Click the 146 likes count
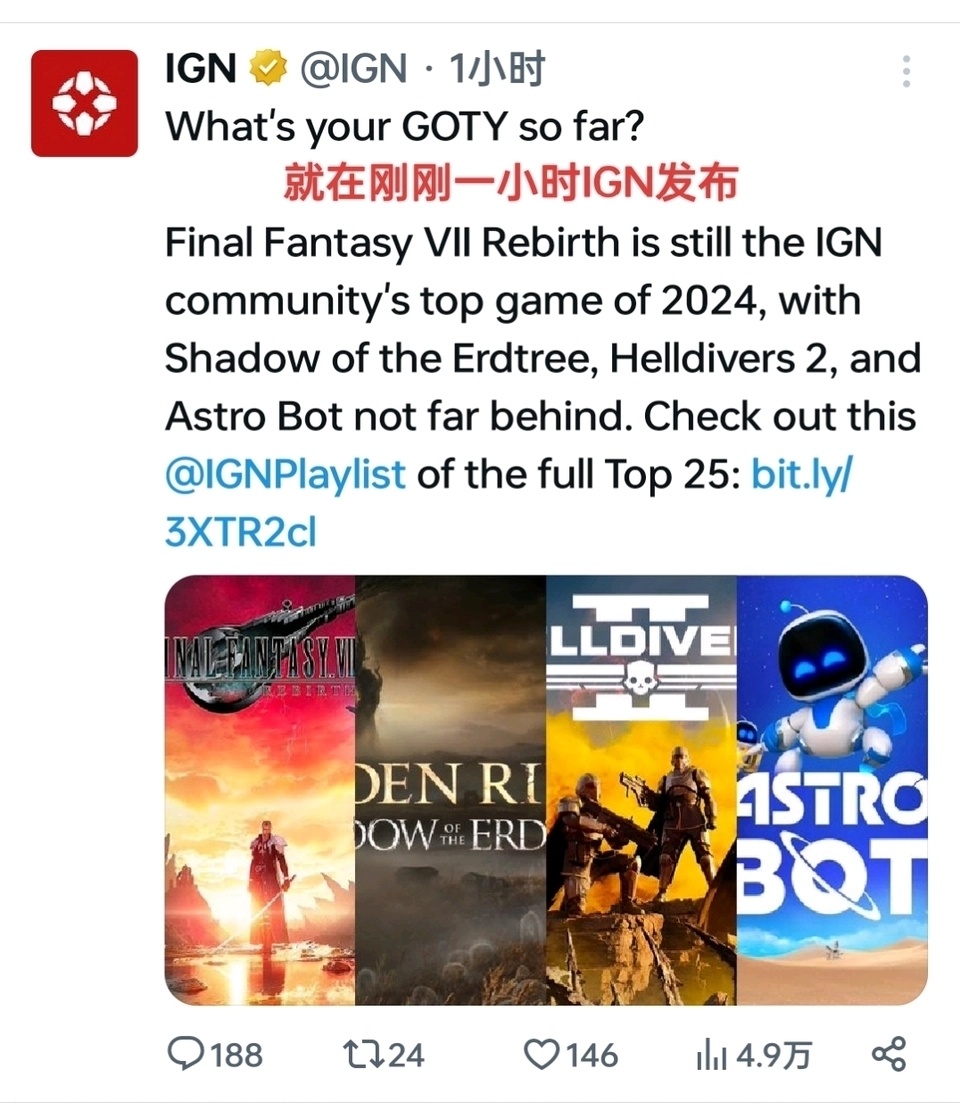 click(592, 1055)
